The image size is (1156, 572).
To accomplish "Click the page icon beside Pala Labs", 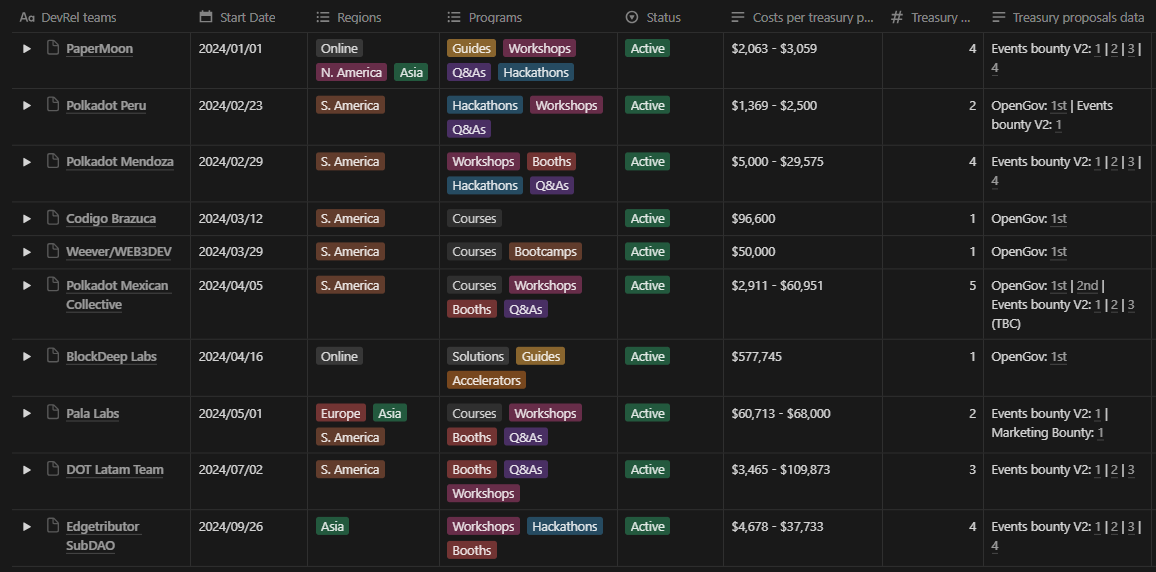I will pyautogui.click(x=53, y=414).
